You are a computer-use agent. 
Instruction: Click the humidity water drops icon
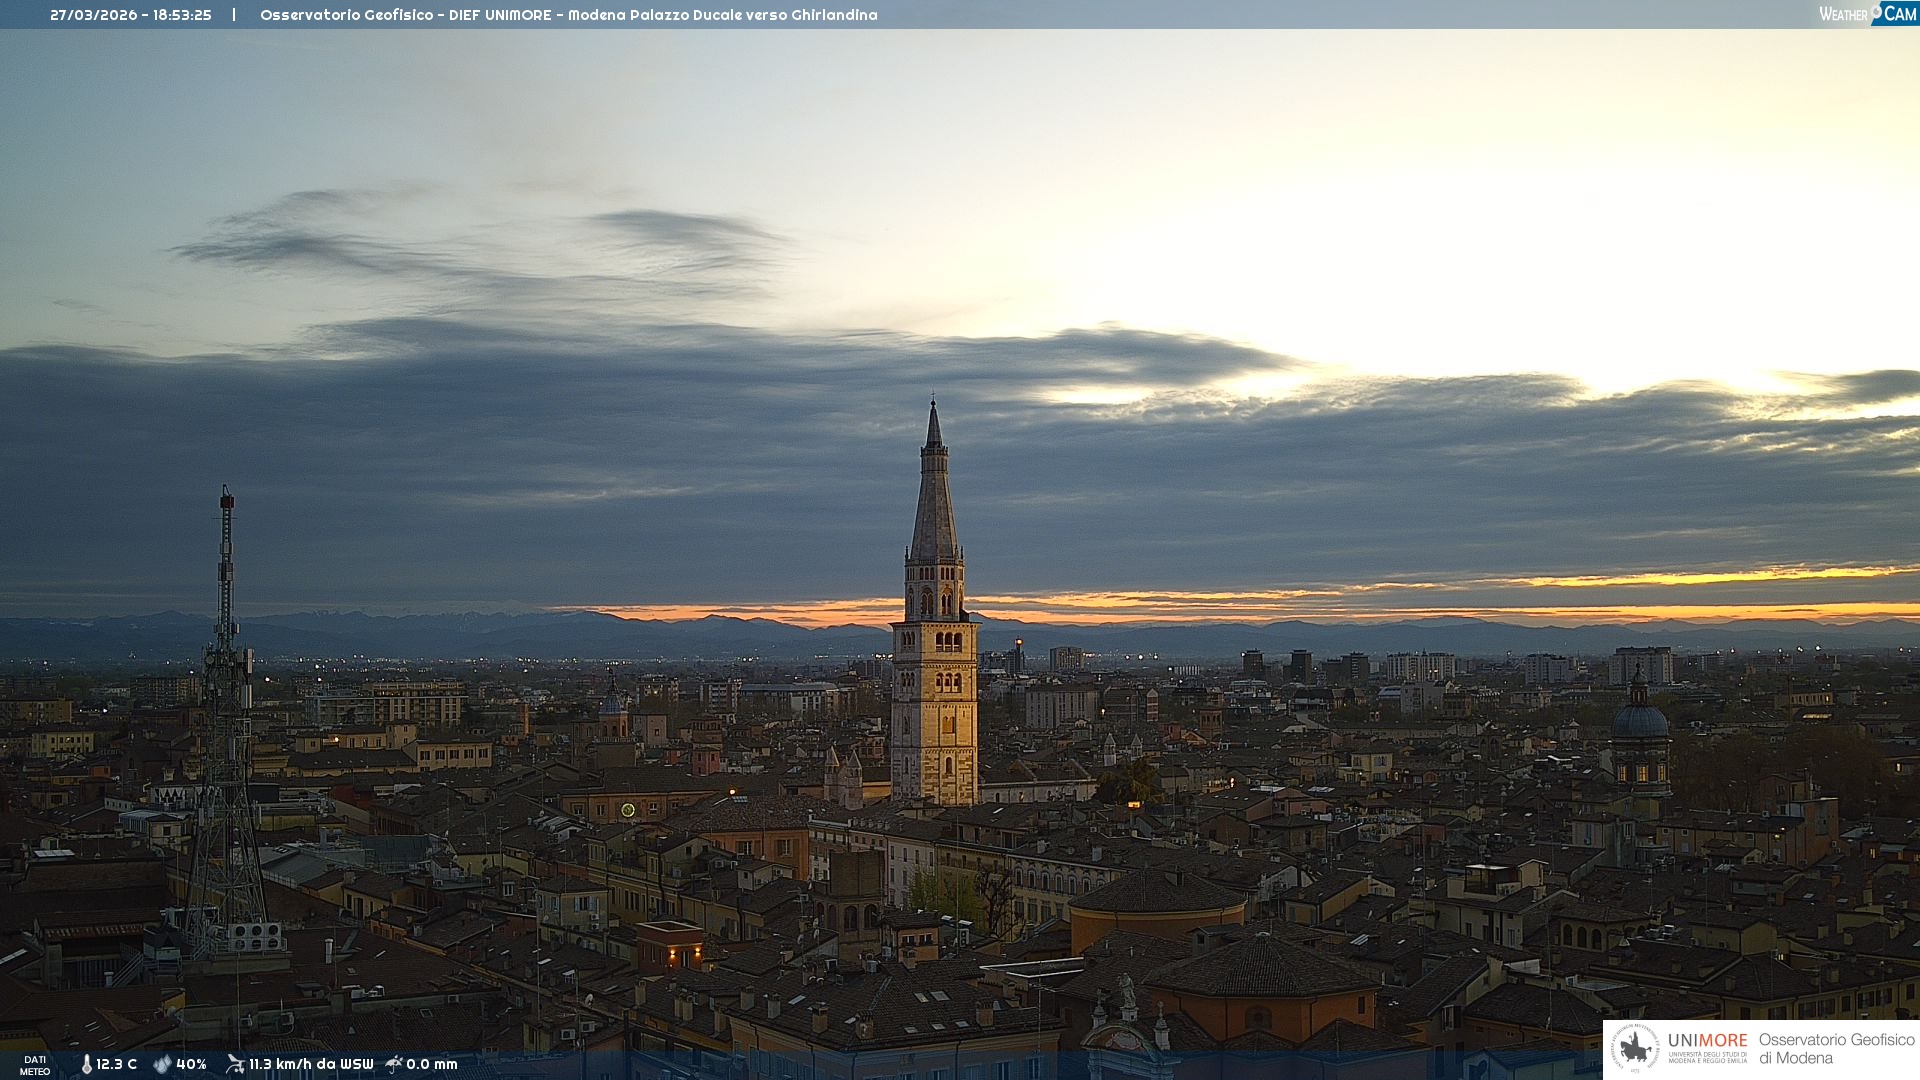pyautogui.click(x=162, y=1064)
